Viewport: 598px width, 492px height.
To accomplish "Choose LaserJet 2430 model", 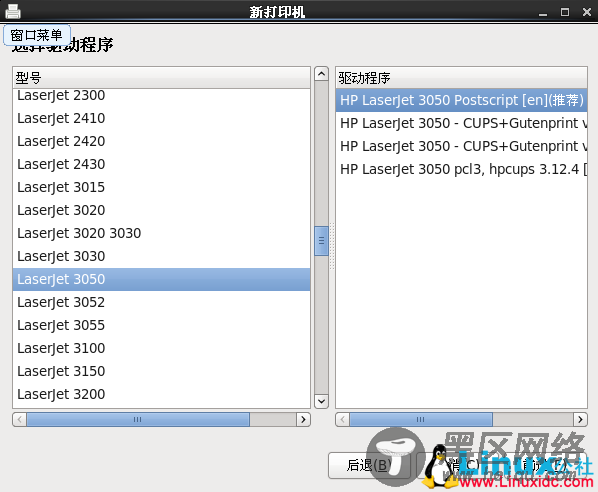I will 161,164.
